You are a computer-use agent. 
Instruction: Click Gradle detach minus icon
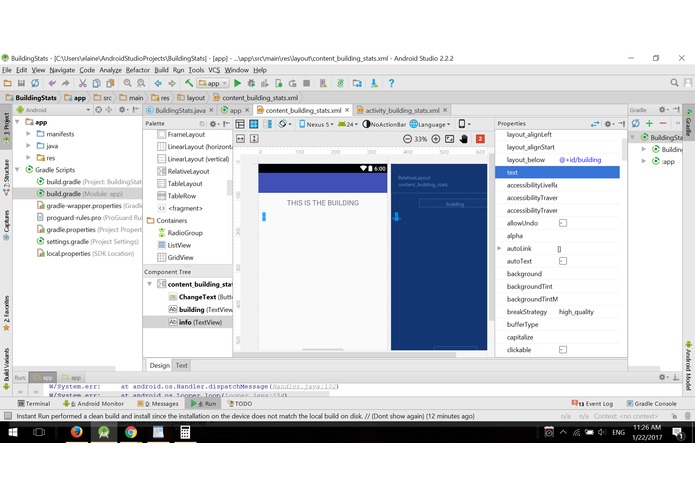pyautogui.click(x=663, y=123)
